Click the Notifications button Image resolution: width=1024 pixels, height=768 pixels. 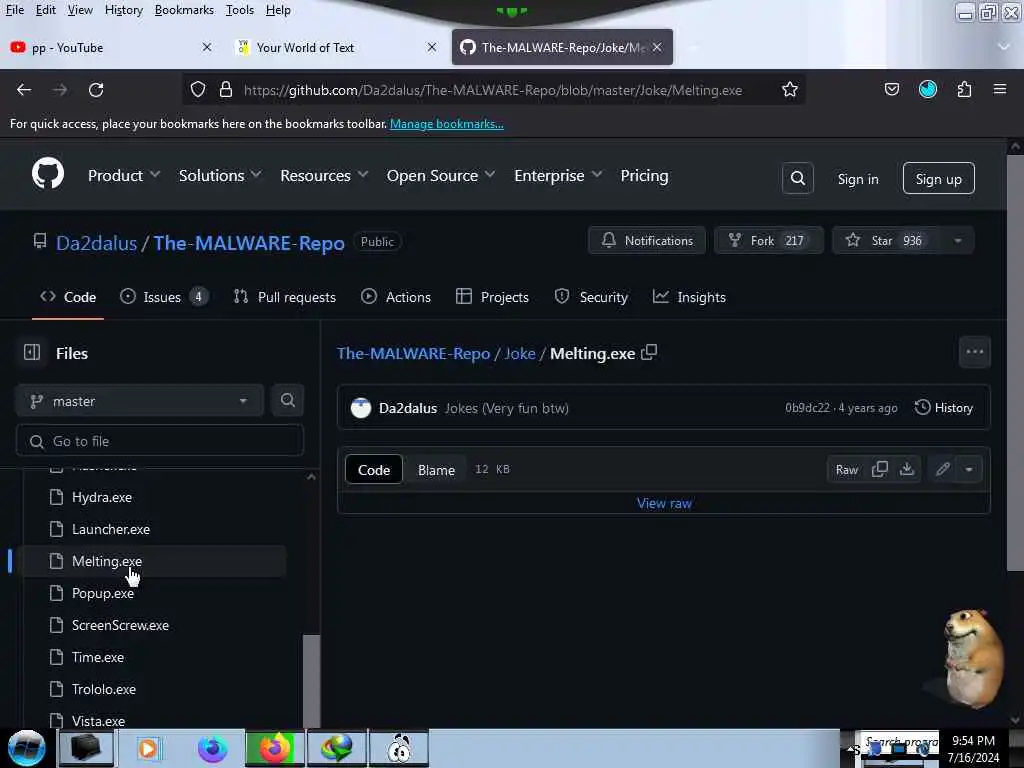click(x=647, y=240)
